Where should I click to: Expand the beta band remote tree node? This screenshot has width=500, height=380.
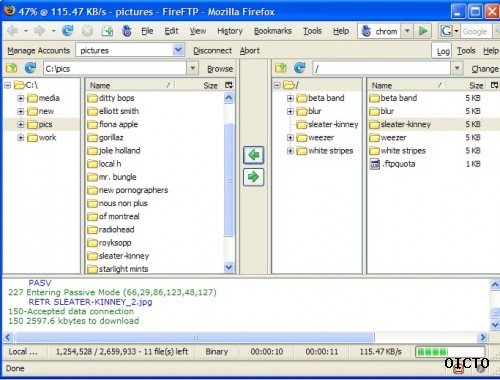pos(290,98)
